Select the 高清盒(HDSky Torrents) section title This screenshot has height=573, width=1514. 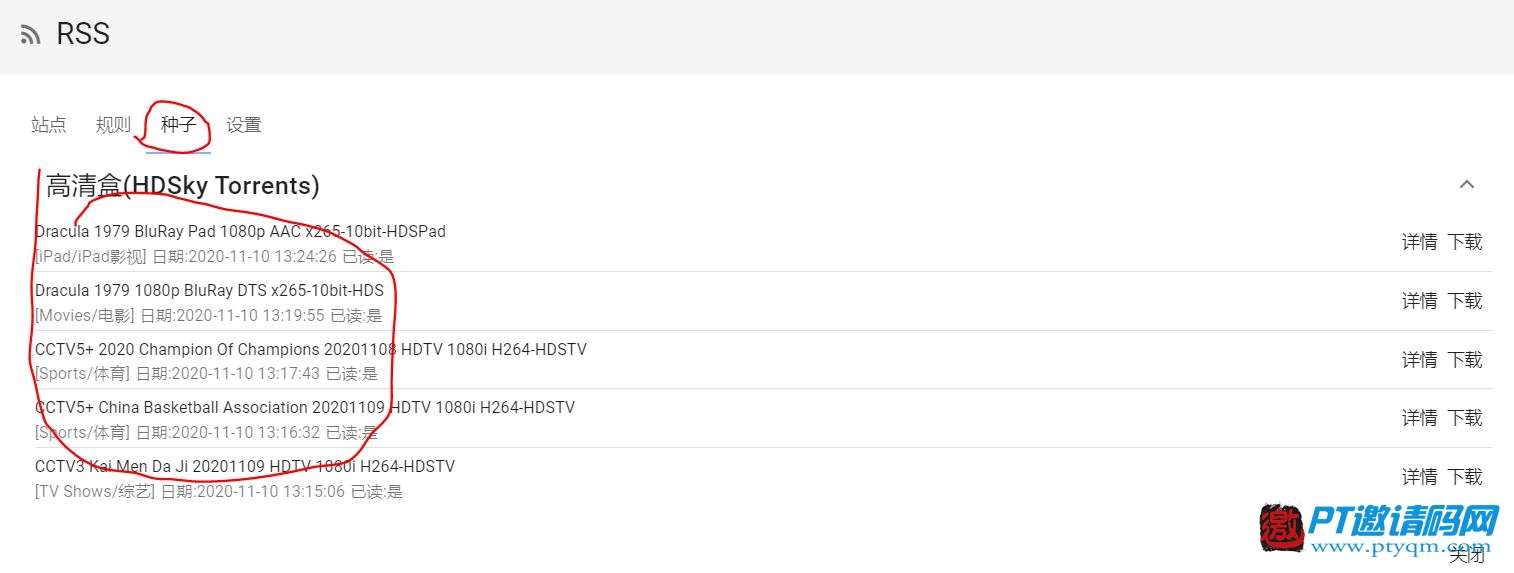[183, 186]
